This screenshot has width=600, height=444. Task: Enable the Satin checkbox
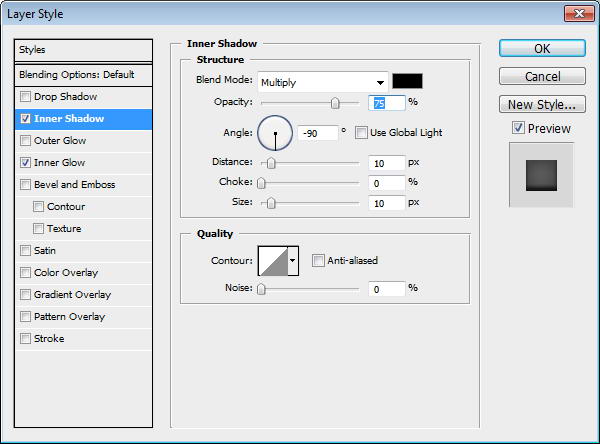[x=25, y=251]
